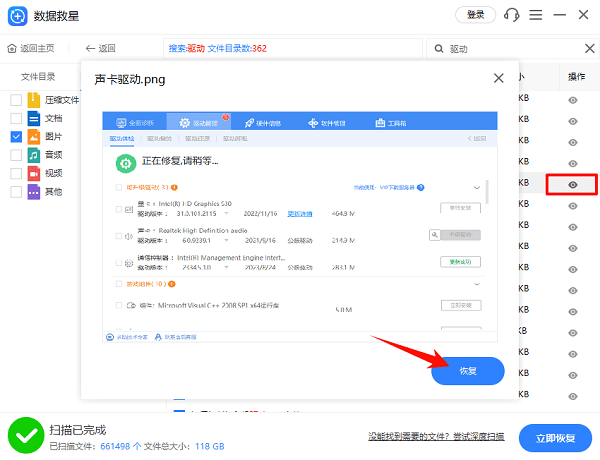Open the hamburger main menu
The width and height of the screenshot is (600, 460).
click(536, 15)
